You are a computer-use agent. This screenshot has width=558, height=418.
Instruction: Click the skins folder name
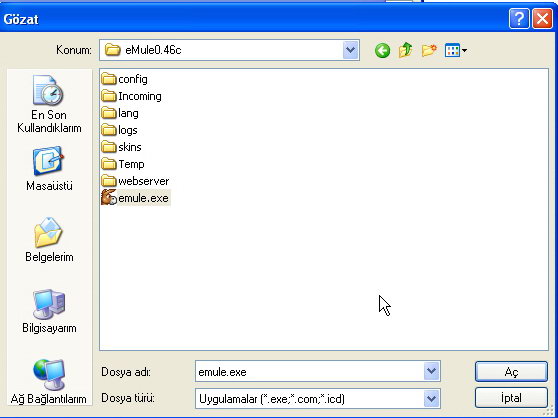(130, 147)
